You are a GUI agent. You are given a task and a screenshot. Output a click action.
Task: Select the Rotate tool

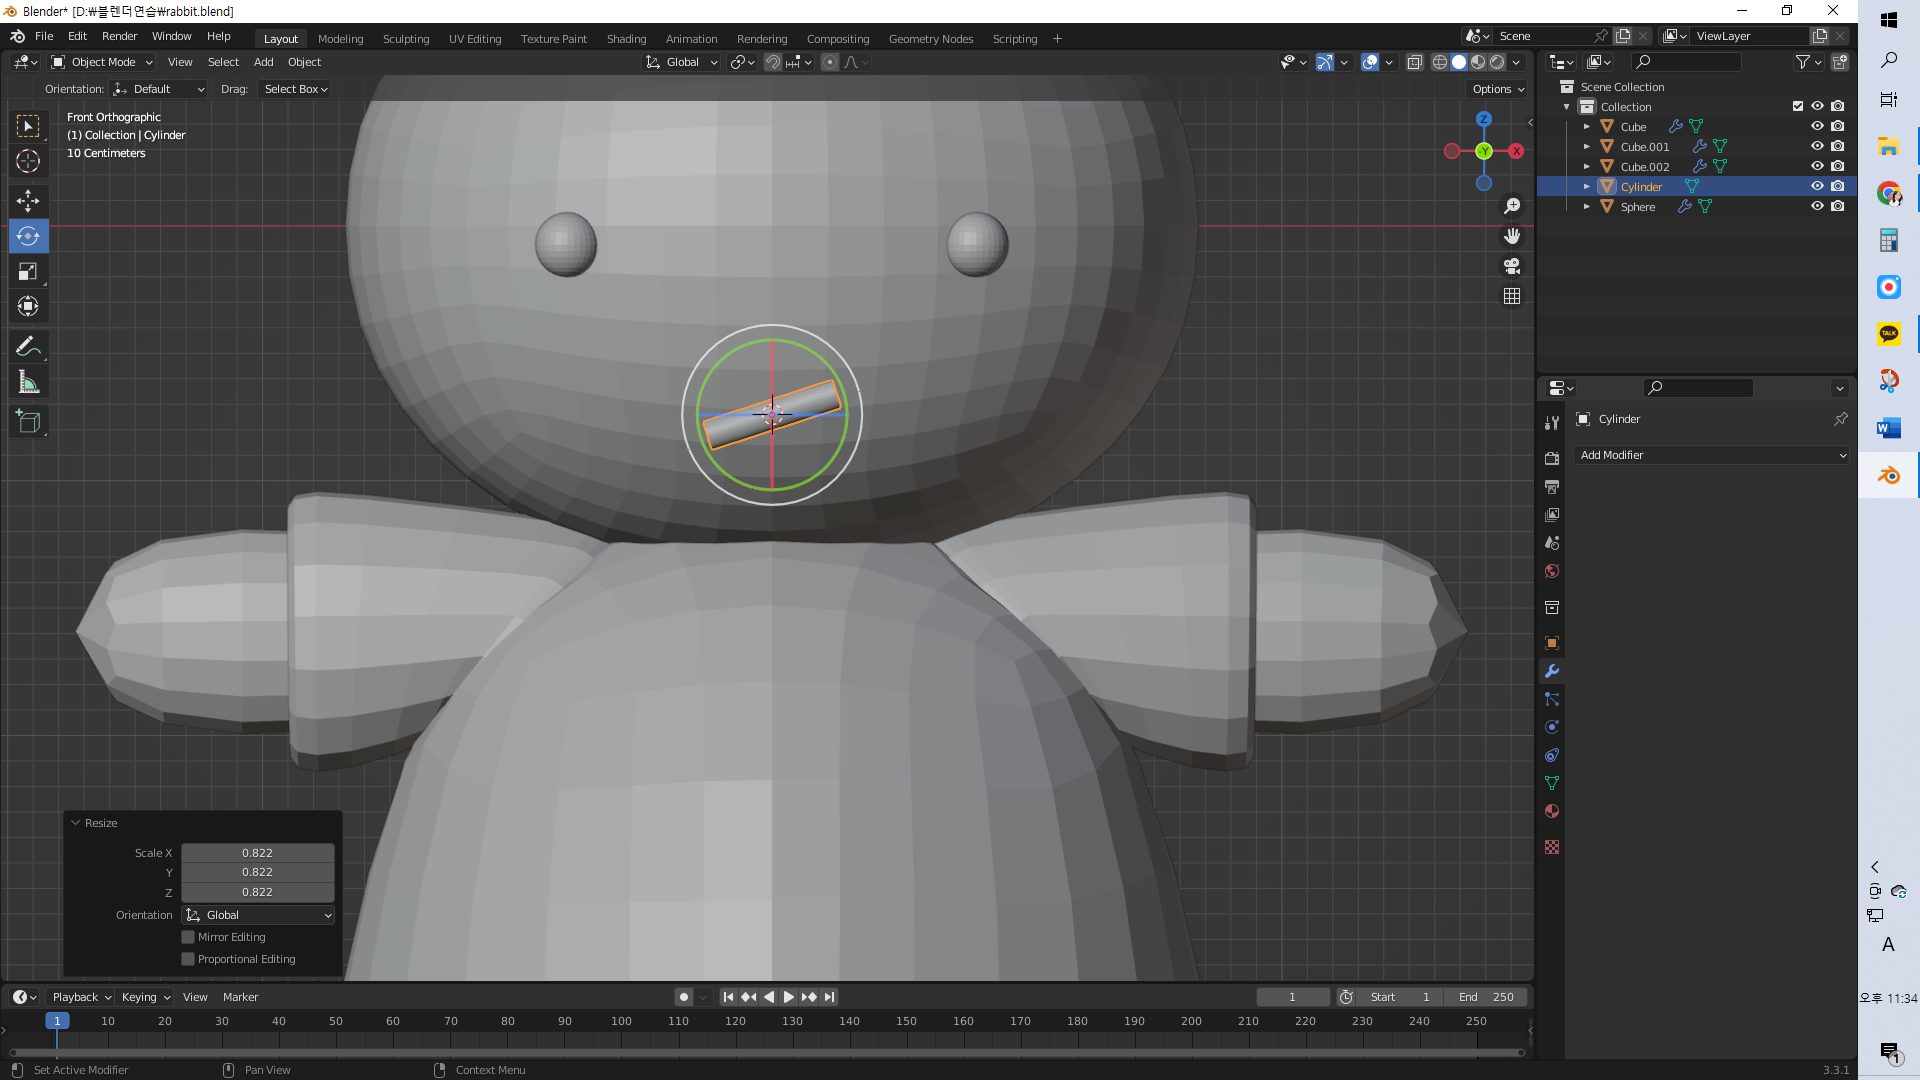click(28, 236)
